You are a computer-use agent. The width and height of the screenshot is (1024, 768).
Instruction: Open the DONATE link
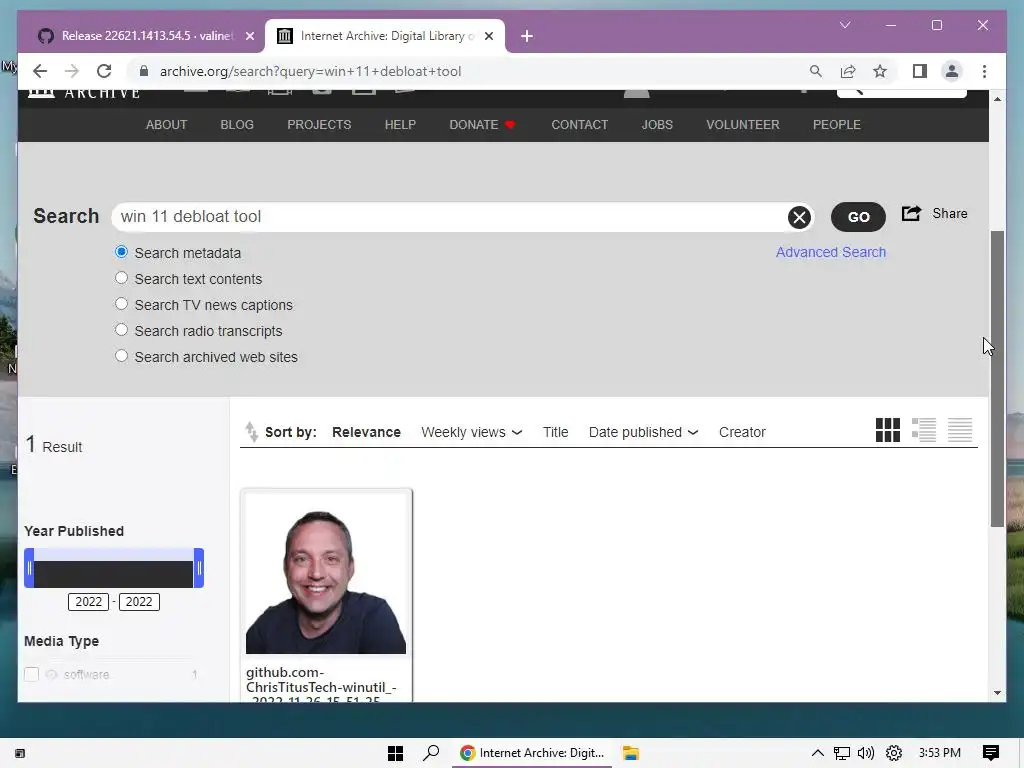tap(482, 125)
